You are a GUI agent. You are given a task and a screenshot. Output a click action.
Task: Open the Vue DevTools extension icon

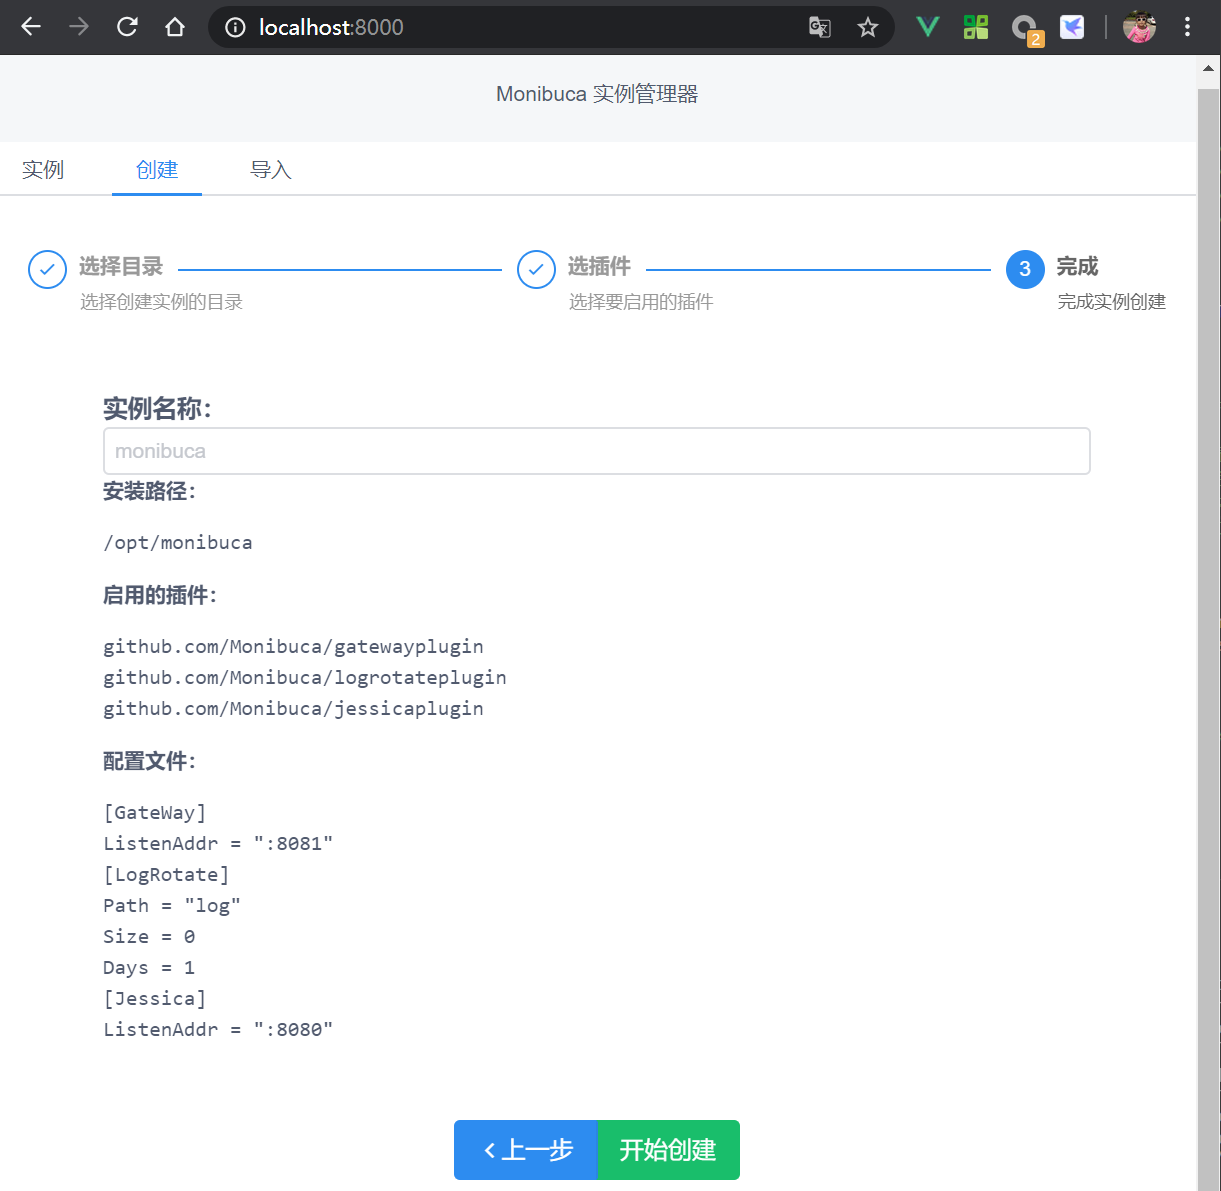click(926, 27)
